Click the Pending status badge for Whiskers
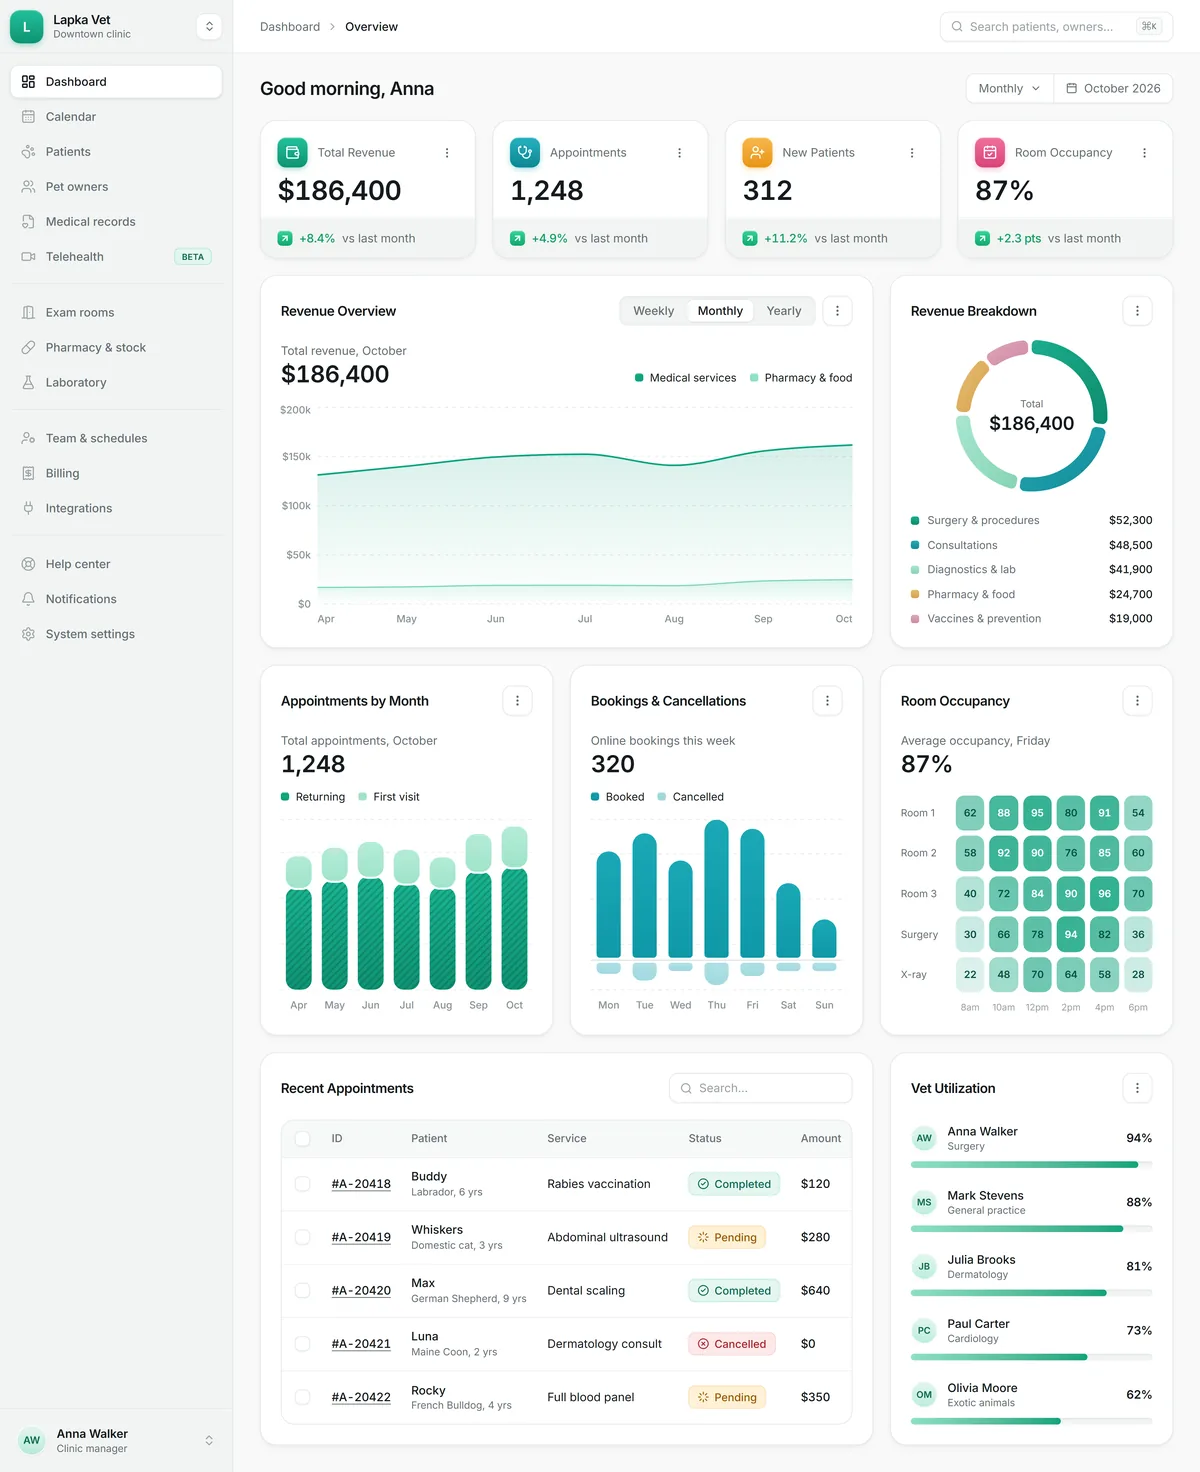Screen dimensions: 1200x1472 point(727,1237)
